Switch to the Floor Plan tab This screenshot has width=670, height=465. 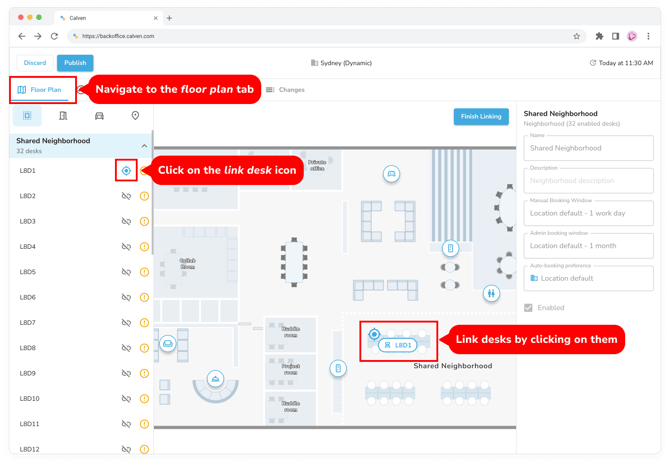[39, 90]
